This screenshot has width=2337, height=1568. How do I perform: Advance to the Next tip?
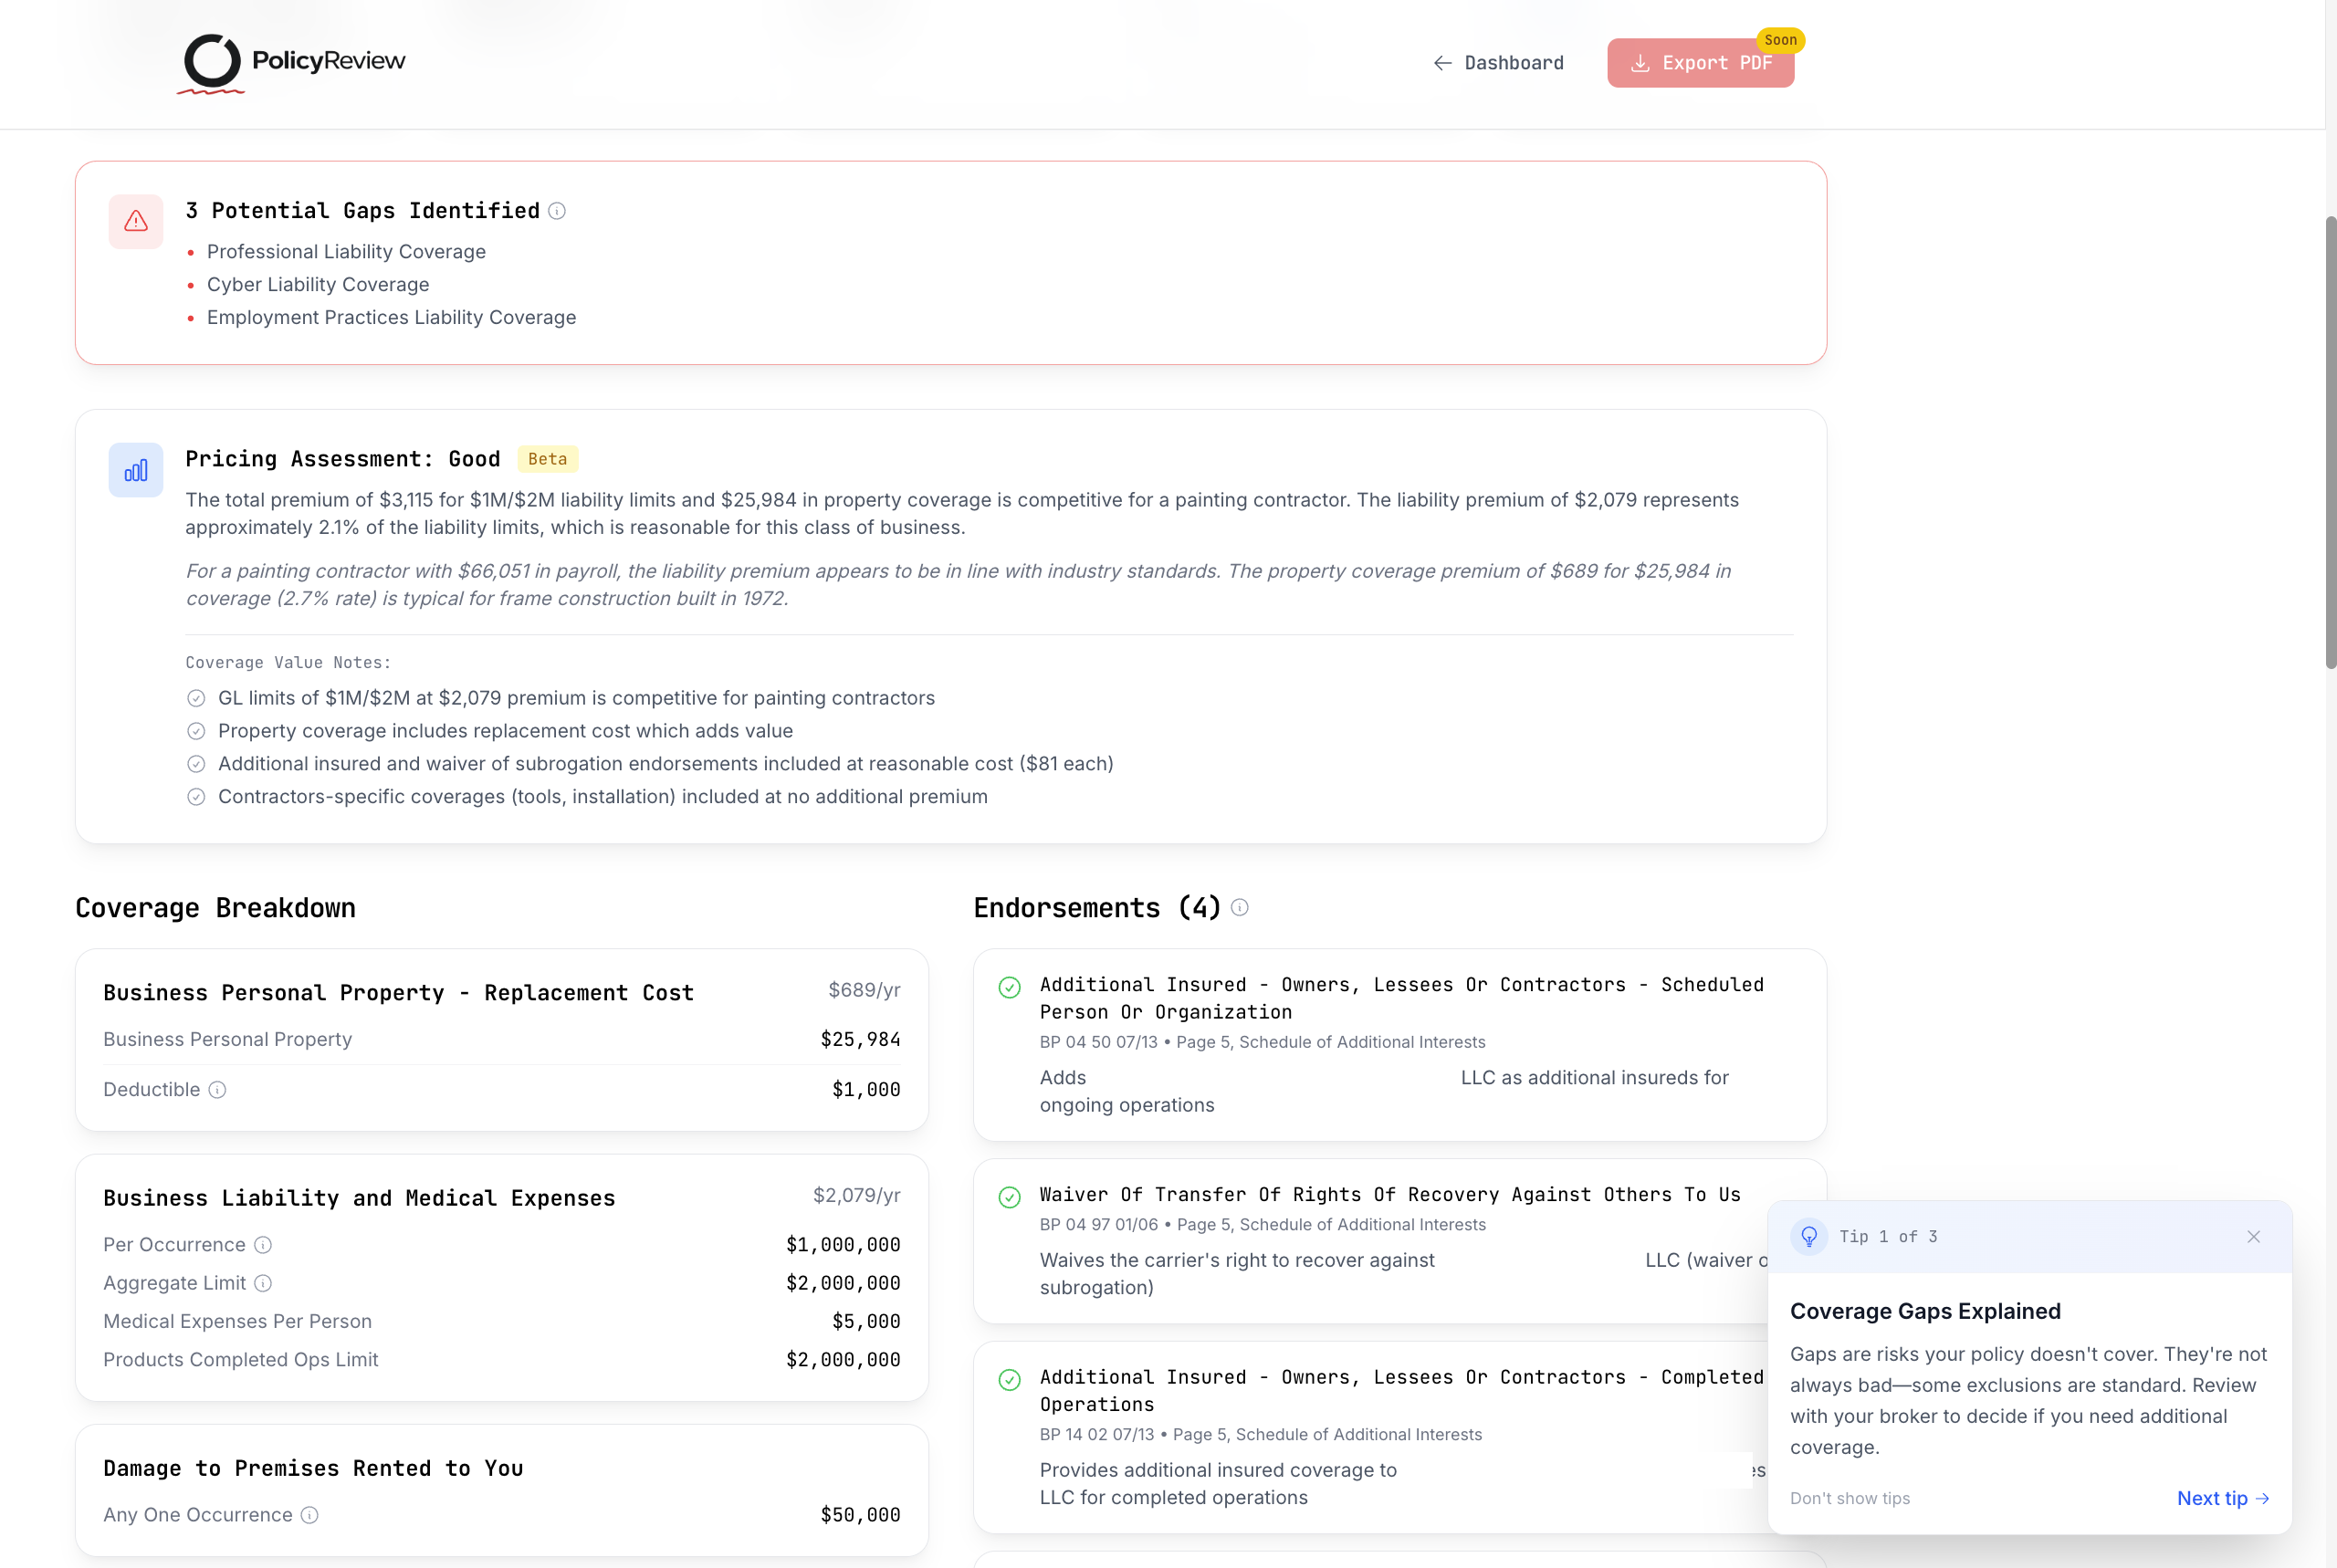coord(2222,1498)
